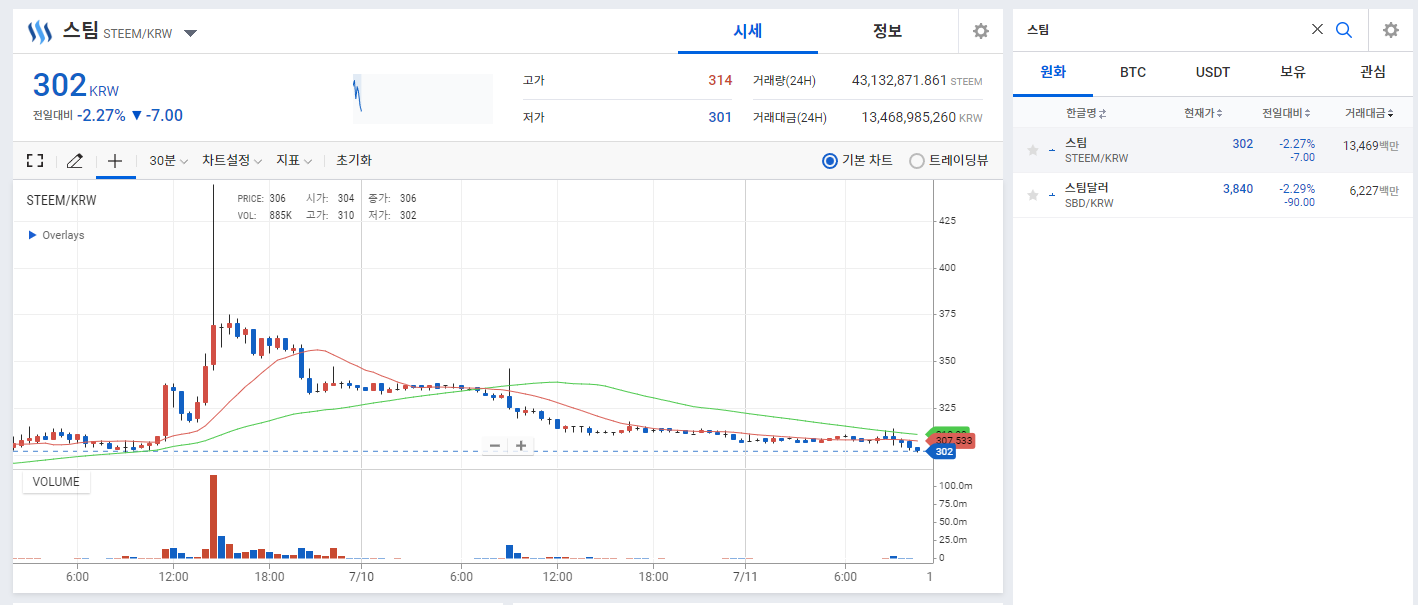Click the 3,840 price of 스팀달러
Screen dimensions: 1418x605
tap(1238, 189)
